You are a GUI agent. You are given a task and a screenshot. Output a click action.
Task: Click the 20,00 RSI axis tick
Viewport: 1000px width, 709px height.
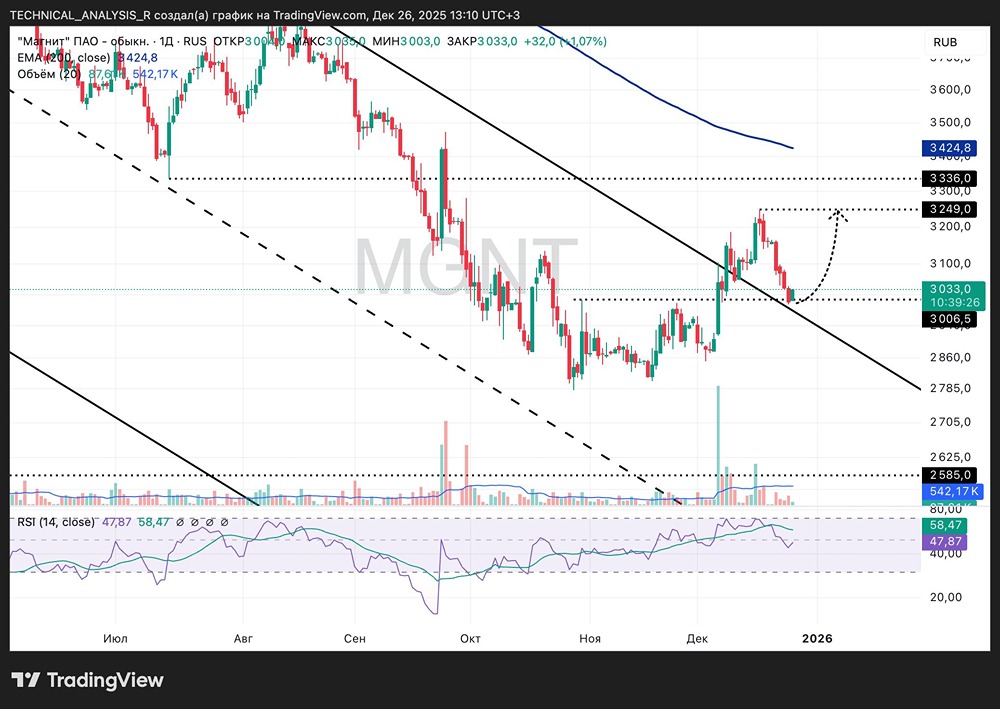(946, 597)
